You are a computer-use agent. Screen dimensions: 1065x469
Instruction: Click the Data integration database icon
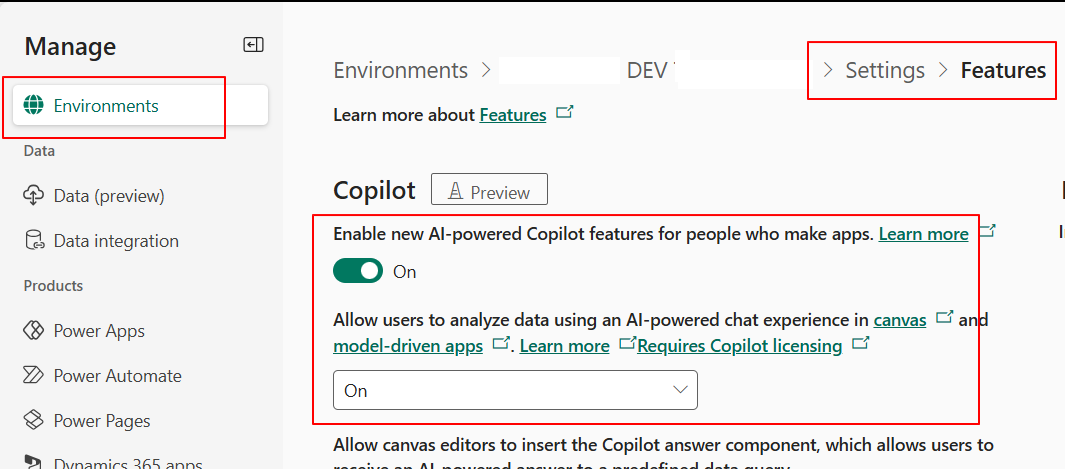pyautogui.click(x=33, y=241)
